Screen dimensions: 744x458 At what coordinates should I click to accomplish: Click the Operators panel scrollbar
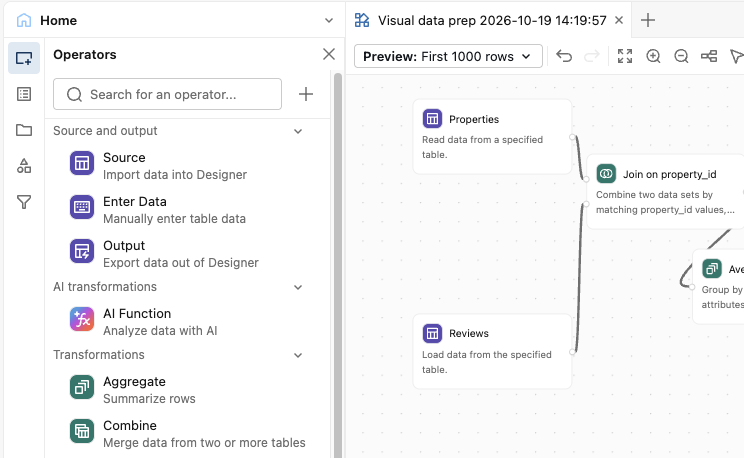(337, 265)
